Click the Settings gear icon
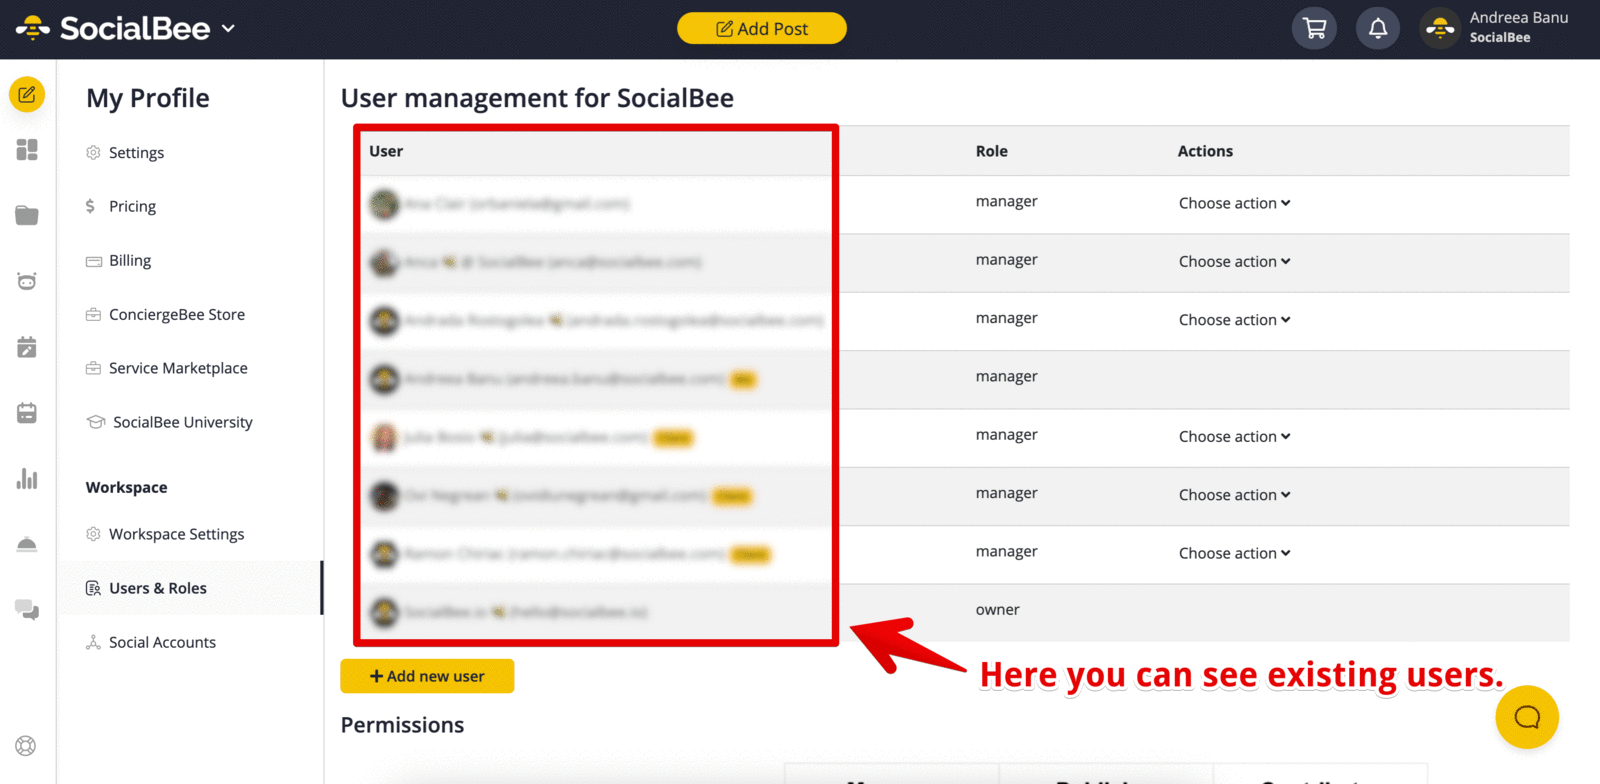 coord(93,153)
